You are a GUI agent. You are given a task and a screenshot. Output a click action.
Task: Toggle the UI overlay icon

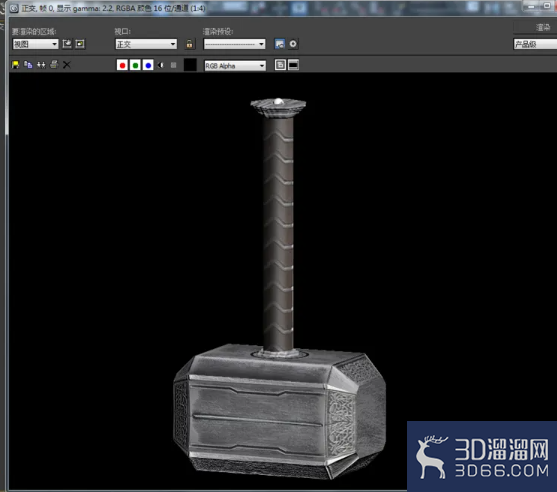click(280, 65)
